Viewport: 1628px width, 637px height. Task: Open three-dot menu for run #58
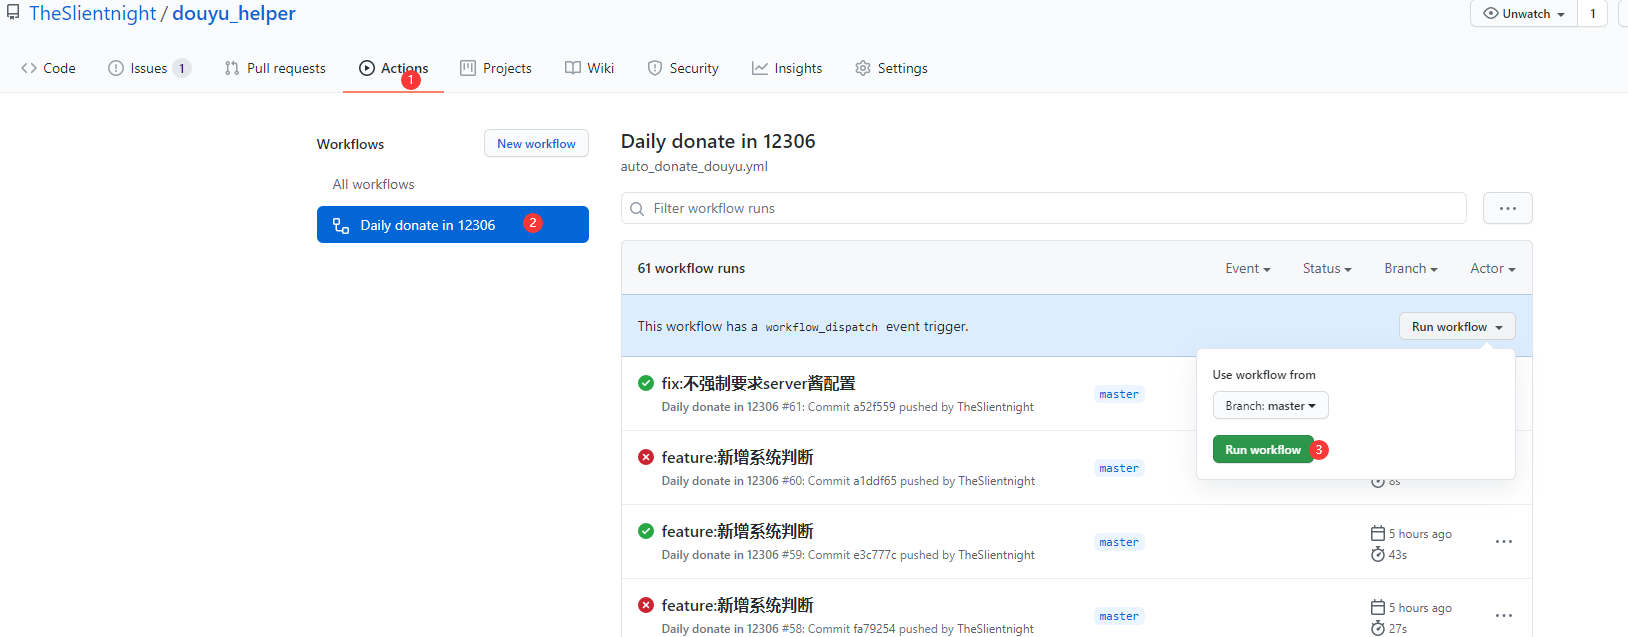(1504, 615)
